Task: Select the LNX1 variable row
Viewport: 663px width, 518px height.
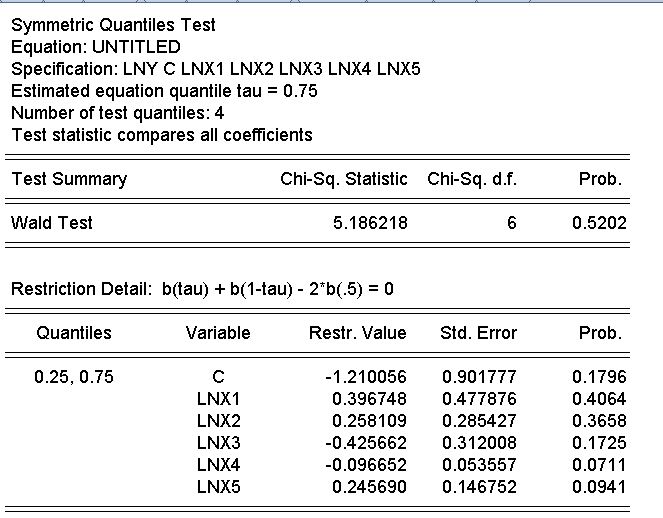Action: pyautogui.click(x=218, y=399)
